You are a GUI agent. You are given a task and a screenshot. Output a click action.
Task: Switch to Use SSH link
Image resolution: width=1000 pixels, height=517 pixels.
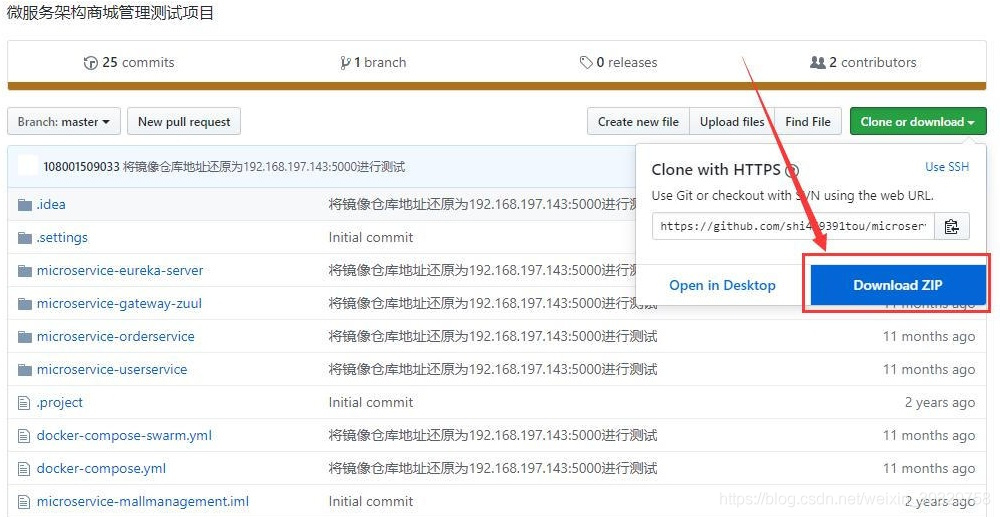pos(946,166)
